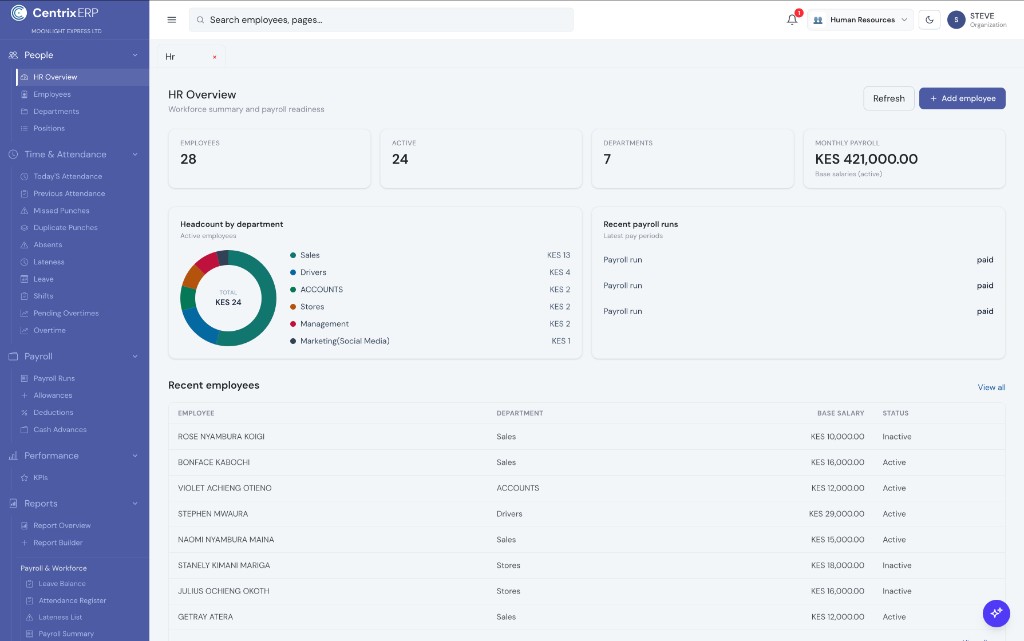This screenshot has height=641, width=1024.
Task: Click the Cash Advances icon
Action: tap(24, 430)
